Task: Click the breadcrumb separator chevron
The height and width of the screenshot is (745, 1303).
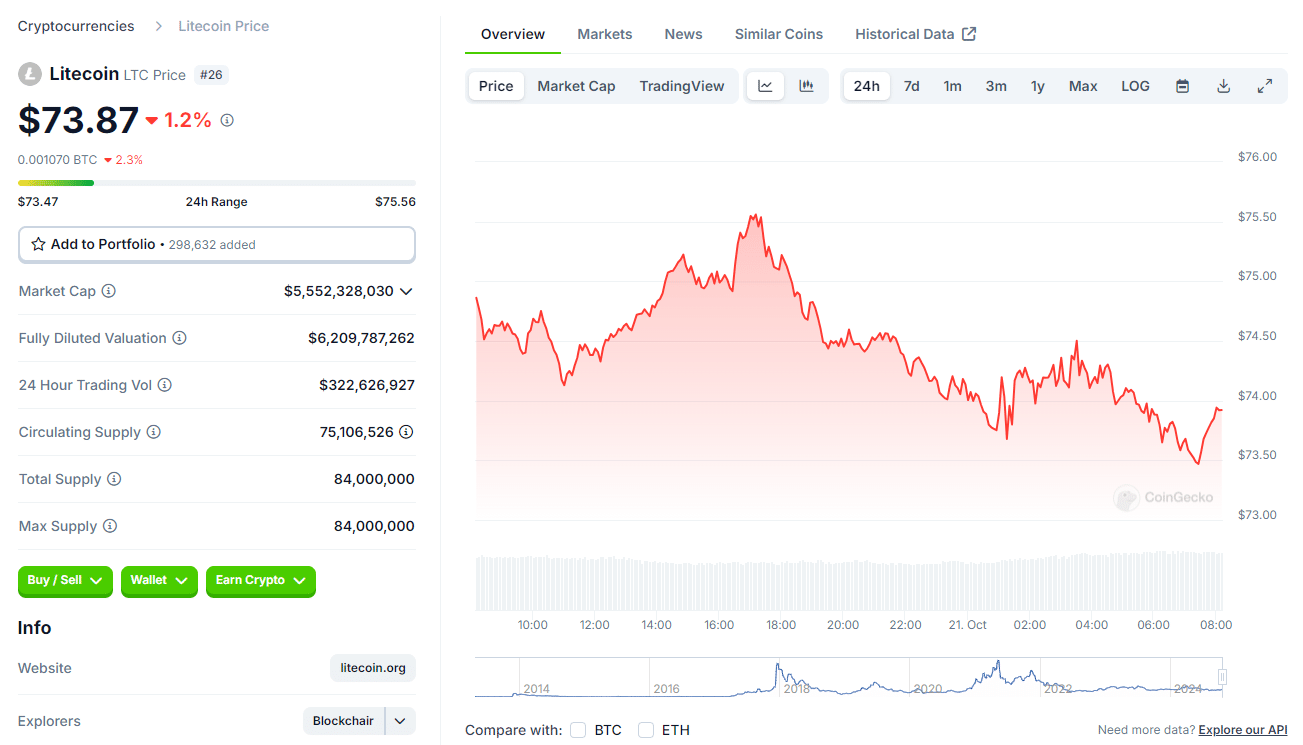Action: (158, 26)
